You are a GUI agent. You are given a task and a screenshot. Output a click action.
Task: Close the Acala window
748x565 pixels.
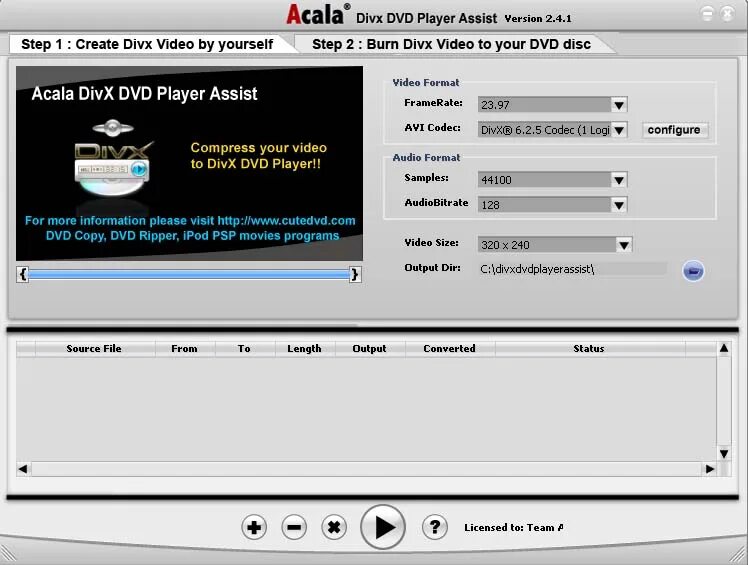pos(727,14)
